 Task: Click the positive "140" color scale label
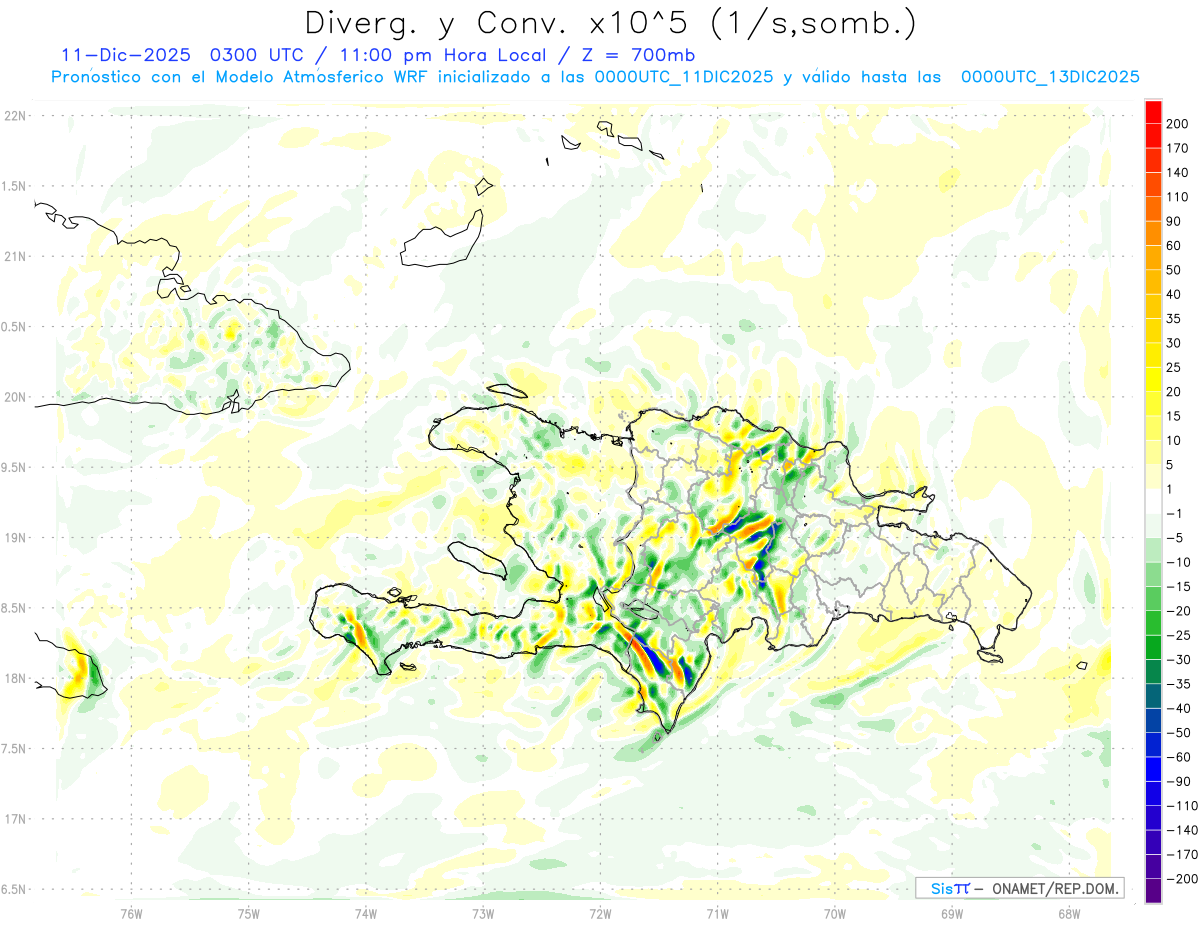tap(1178, 172)
